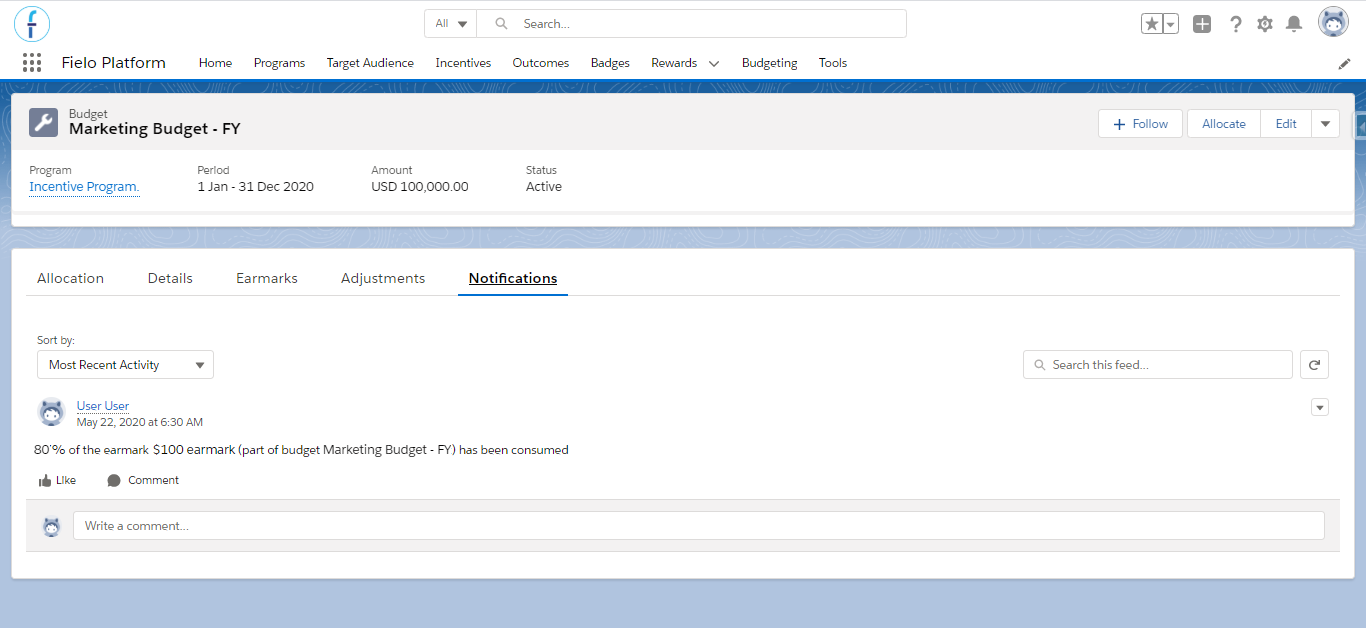Click the Edit button
Viewport: 1366px width, 628px height.
pos(1286,124)
